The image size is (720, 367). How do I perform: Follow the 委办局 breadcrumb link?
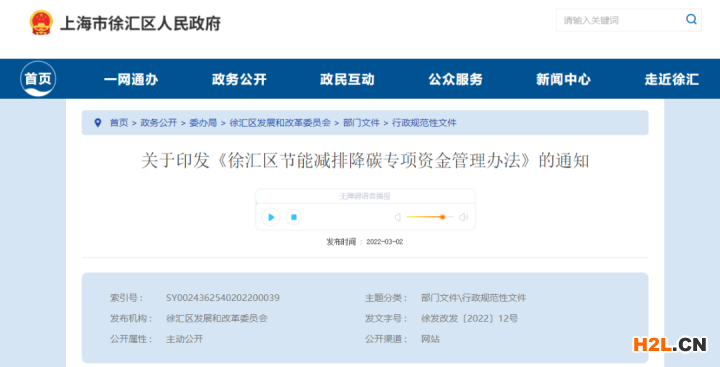[203, 123]
